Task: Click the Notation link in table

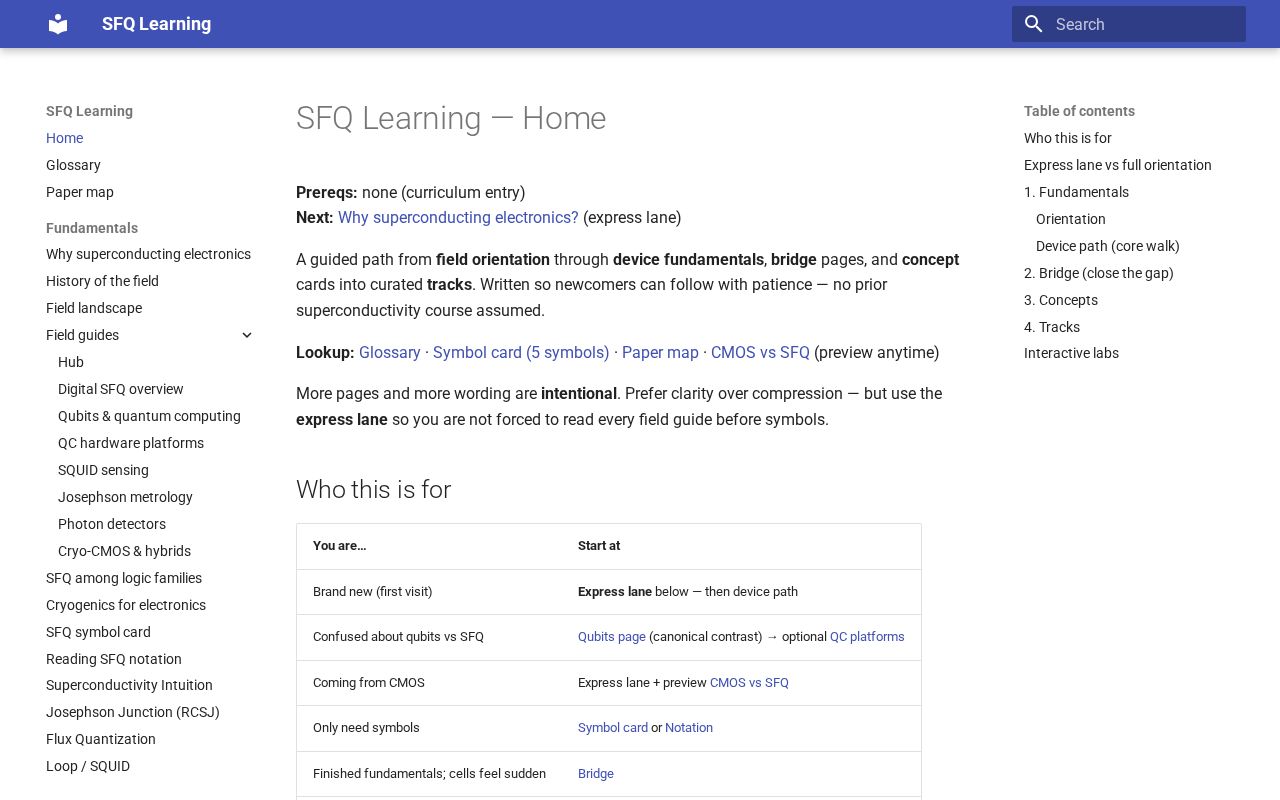Action: [x=689, y=728]
